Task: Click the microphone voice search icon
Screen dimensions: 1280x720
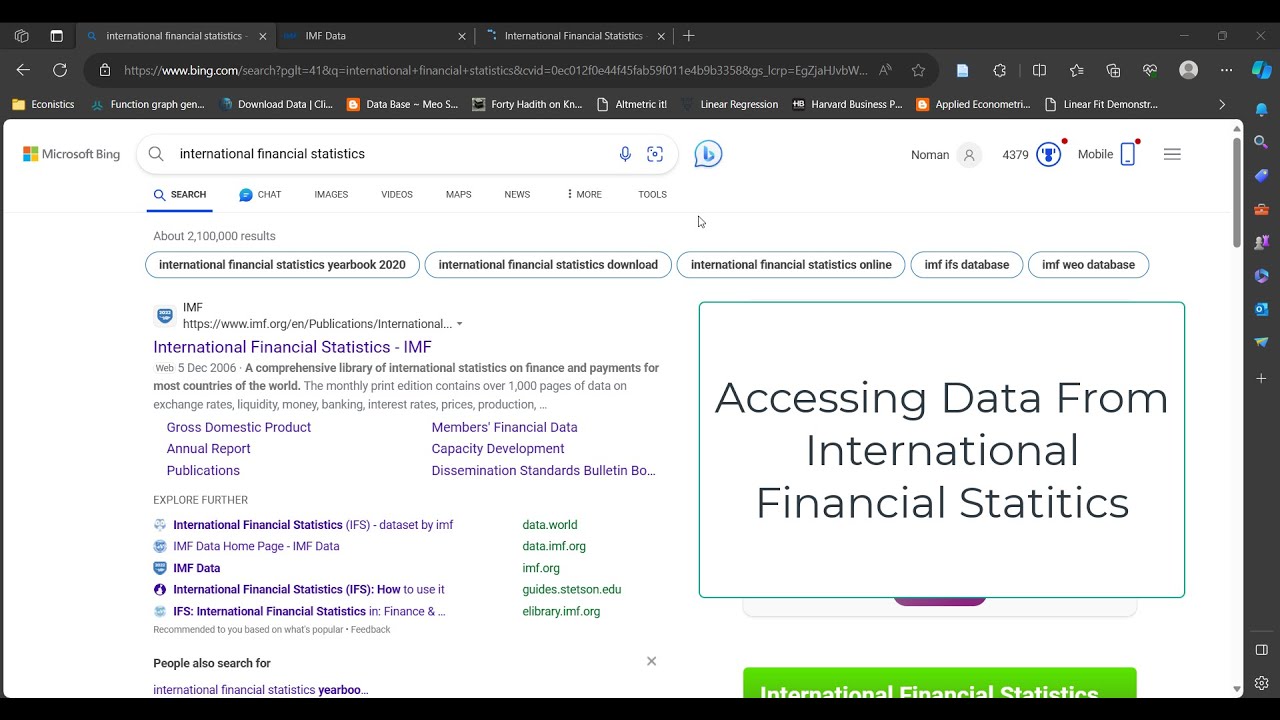Action: coord(625,154)
